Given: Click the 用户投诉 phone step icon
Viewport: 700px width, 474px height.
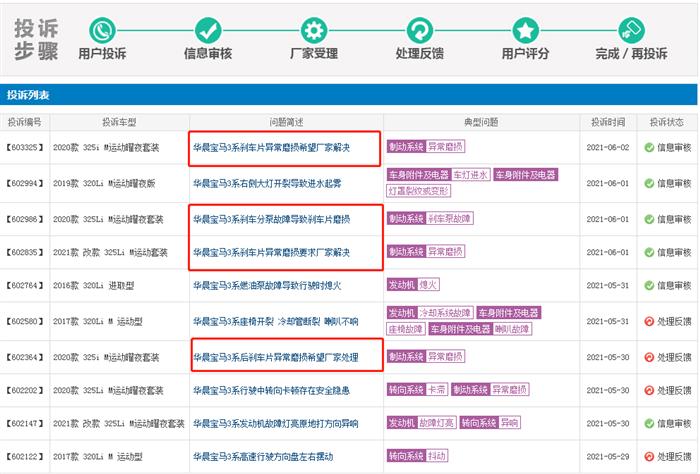Looking at the screenshot, I should point(102,30).
